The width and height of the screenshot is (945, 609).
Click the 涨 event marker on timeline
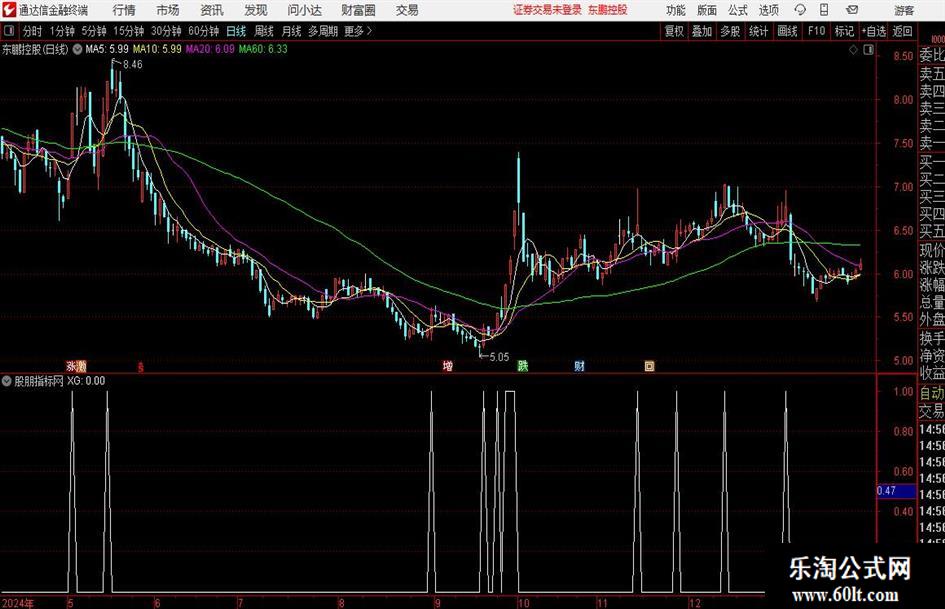click(72, 365)
